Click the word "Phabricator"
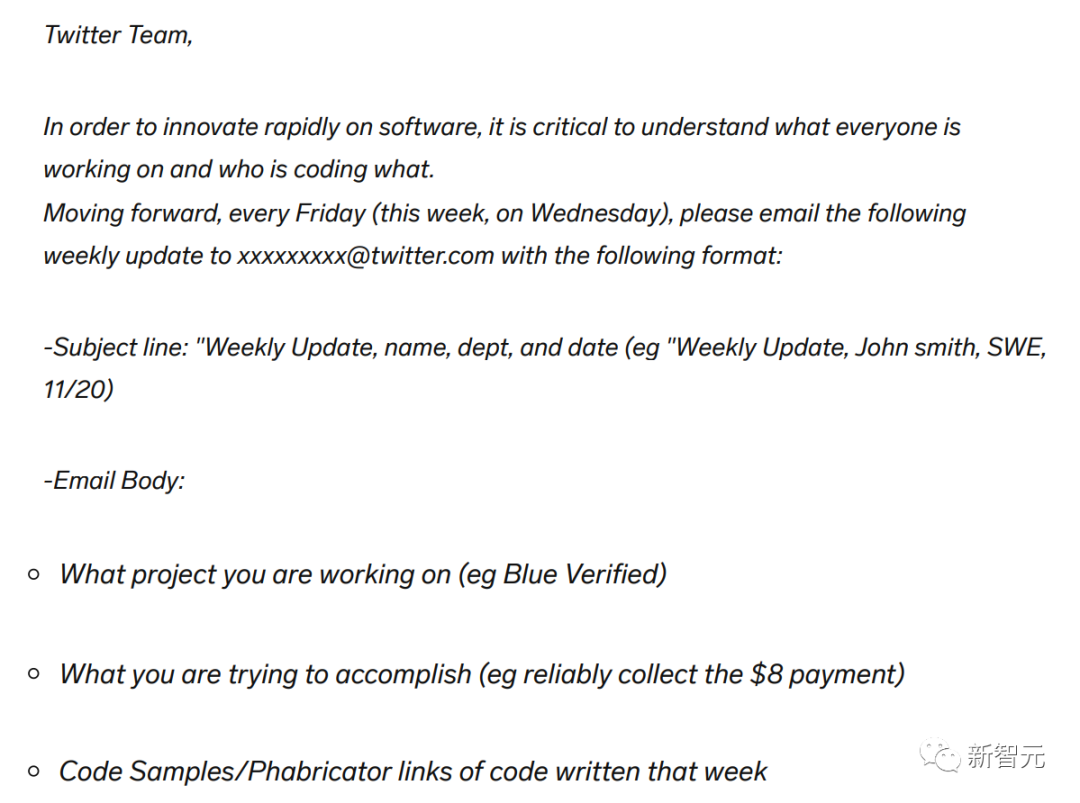 click(x=319, y=771)
